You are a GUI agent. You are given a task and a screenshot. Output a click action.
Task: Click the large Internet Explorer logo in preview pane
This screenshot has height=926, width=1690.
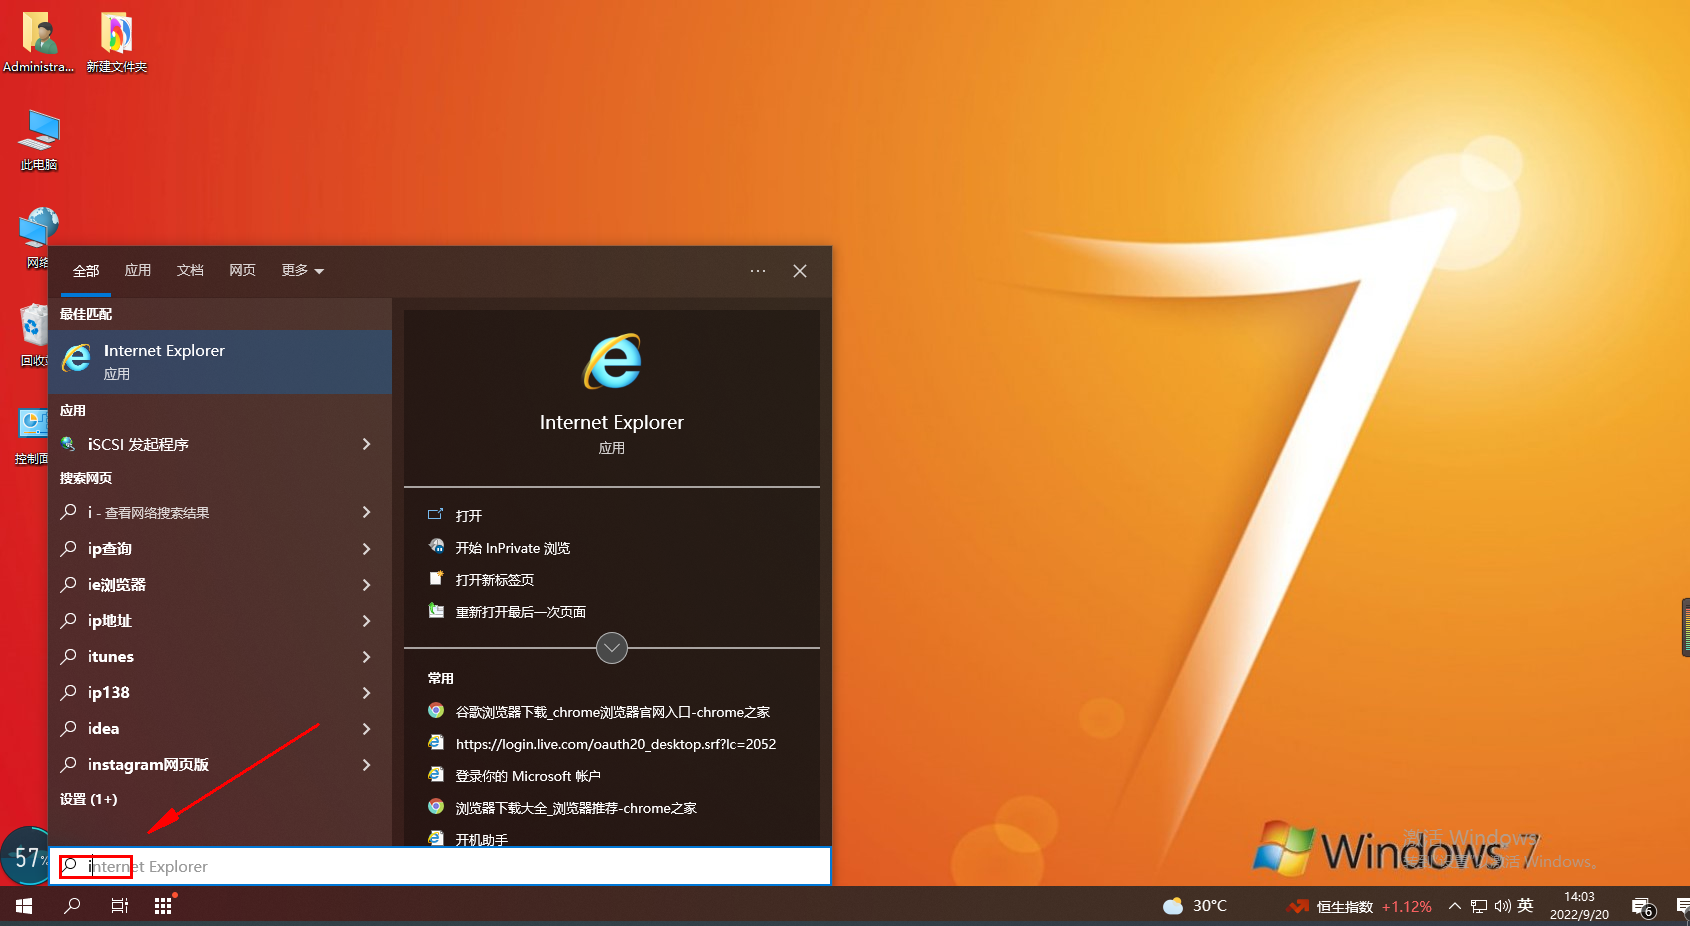pyautogui.click(x=612, y=361)
